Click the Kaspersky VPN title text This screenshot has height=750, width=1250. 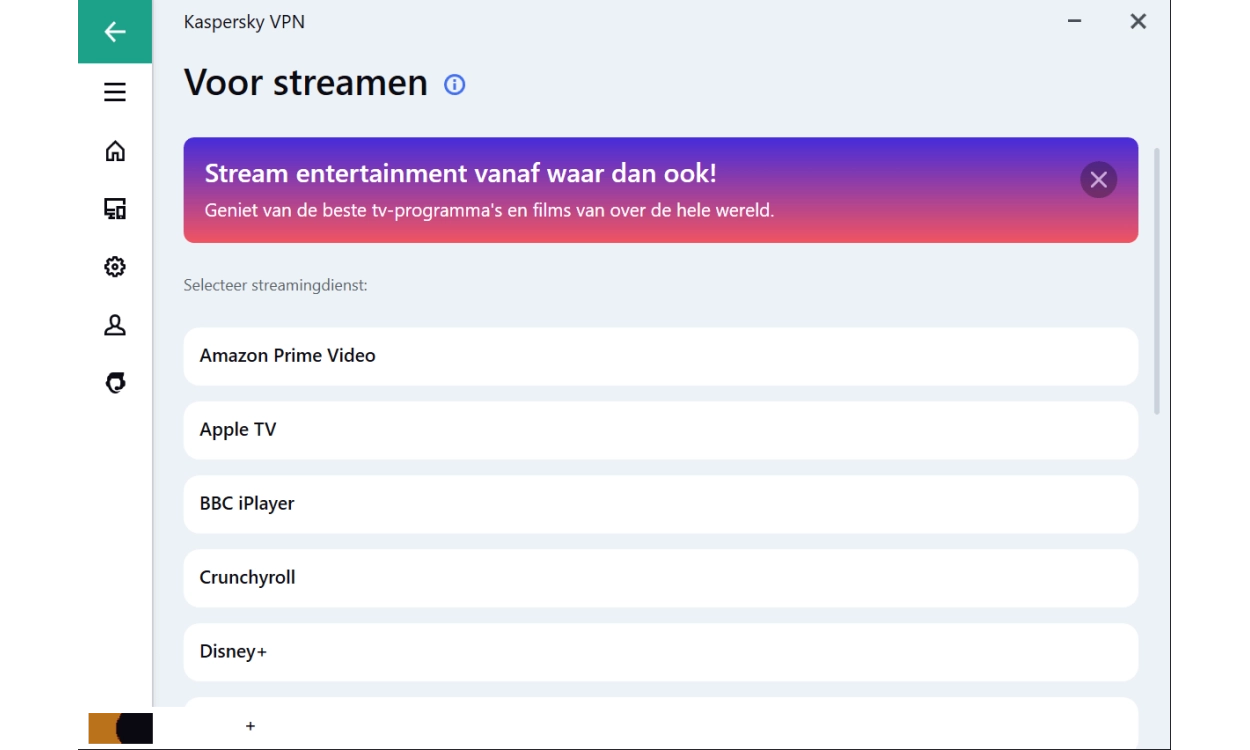tap(244, 22)
